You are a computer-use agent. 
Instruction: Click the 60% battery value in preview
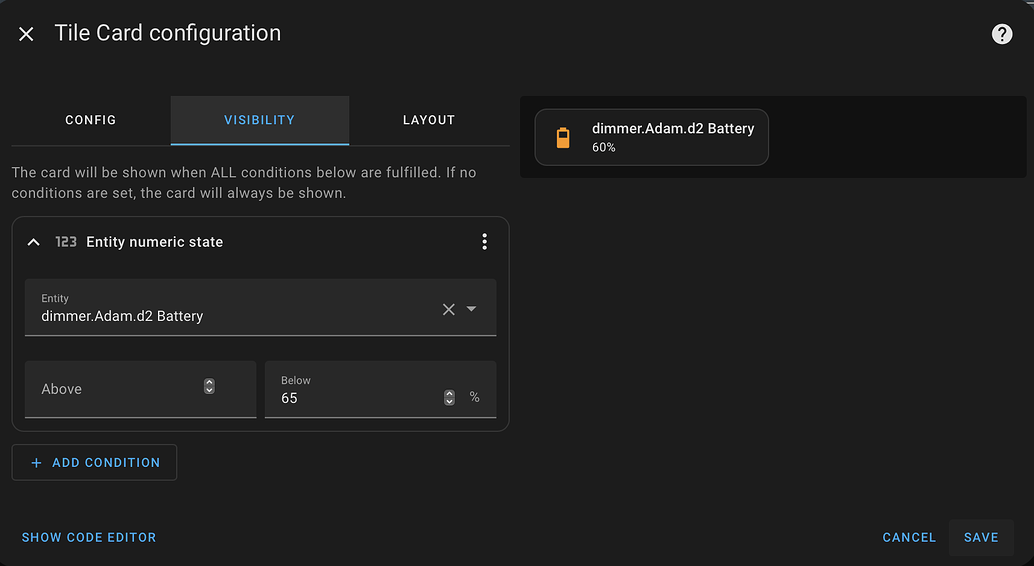tap(603, 148)
